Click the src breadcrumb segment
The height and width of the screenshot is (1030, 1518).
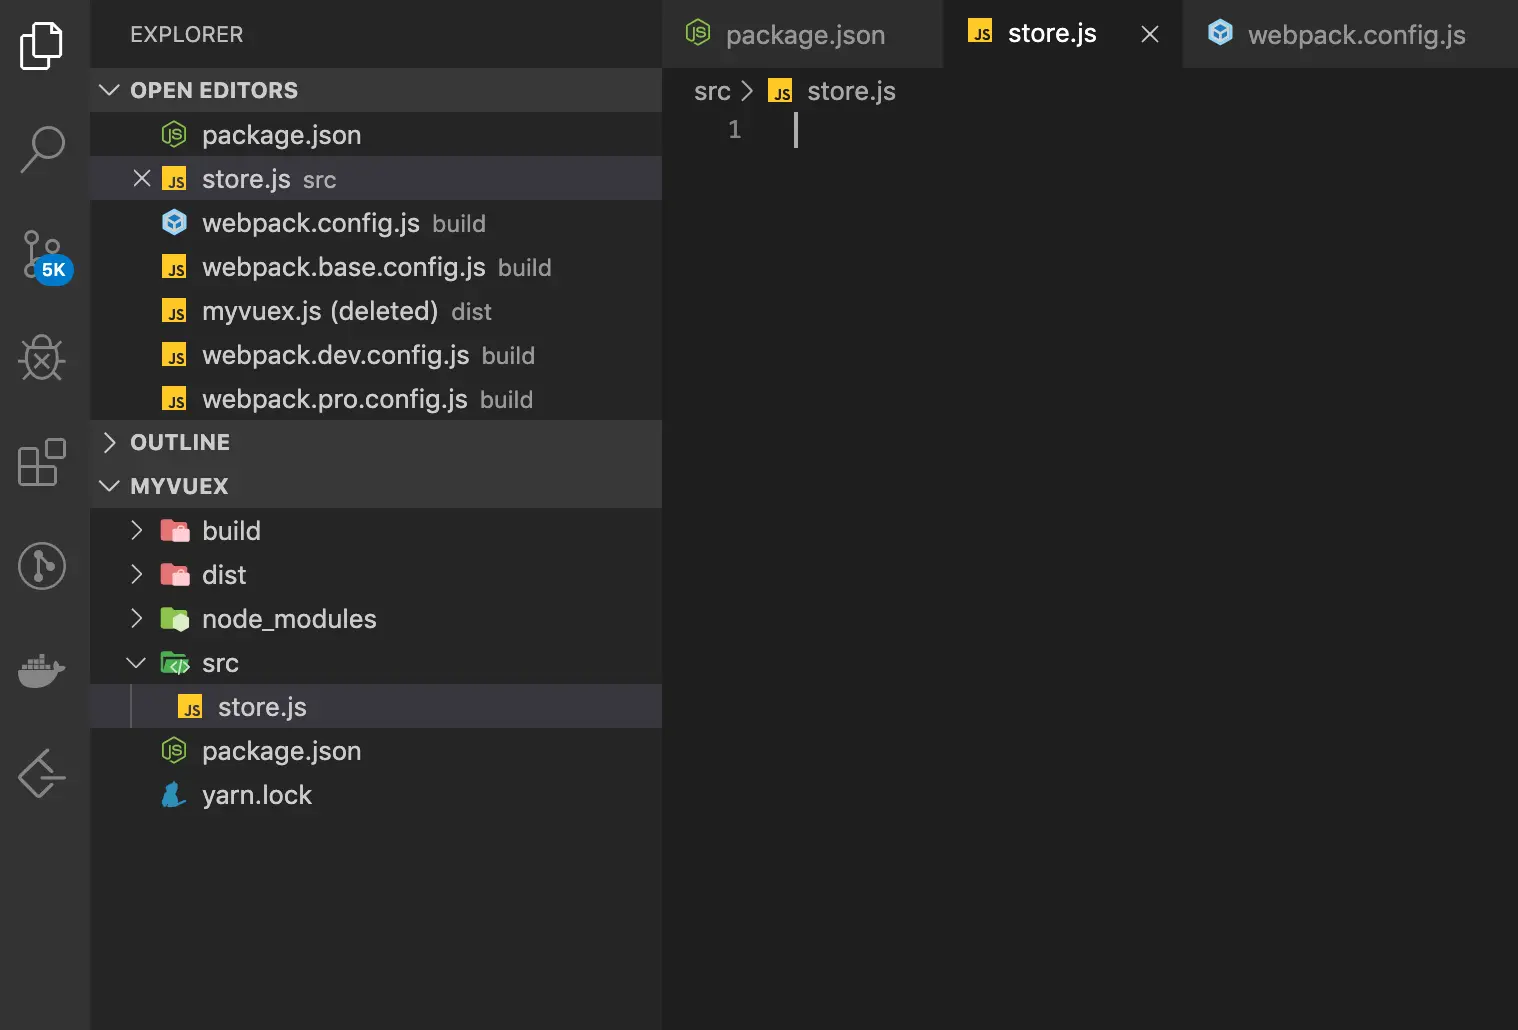[x=712, y=91]
